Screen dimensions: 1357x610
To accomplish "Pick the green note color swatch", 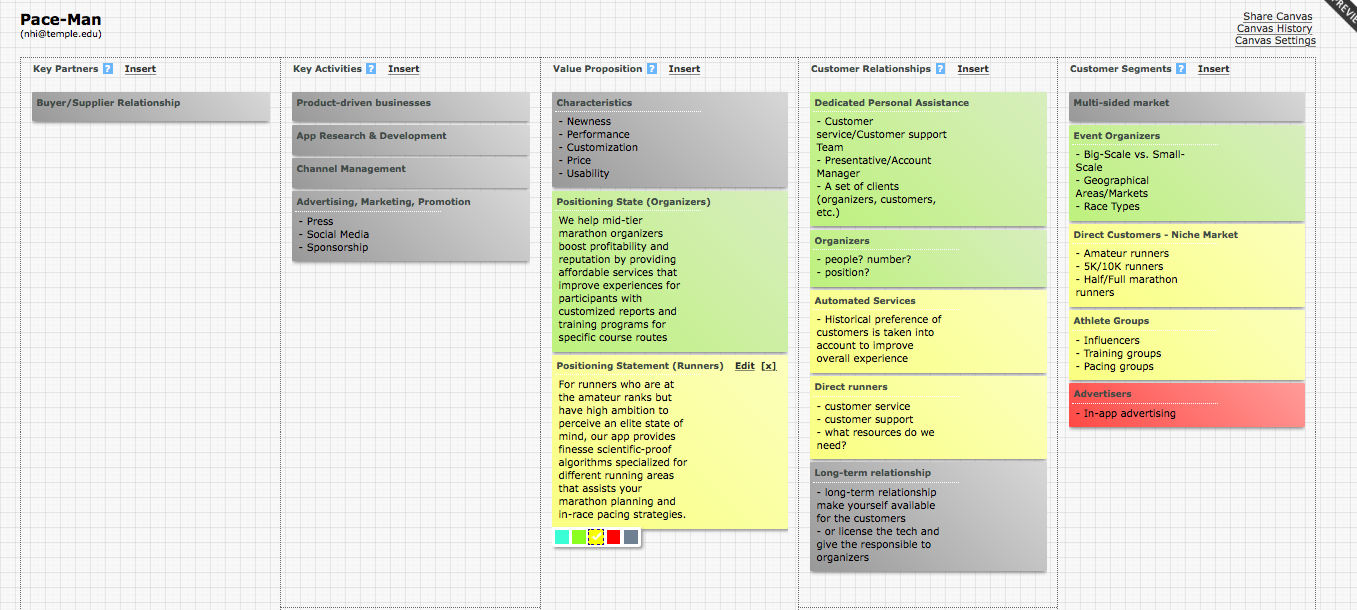I will tap(579, 537).
